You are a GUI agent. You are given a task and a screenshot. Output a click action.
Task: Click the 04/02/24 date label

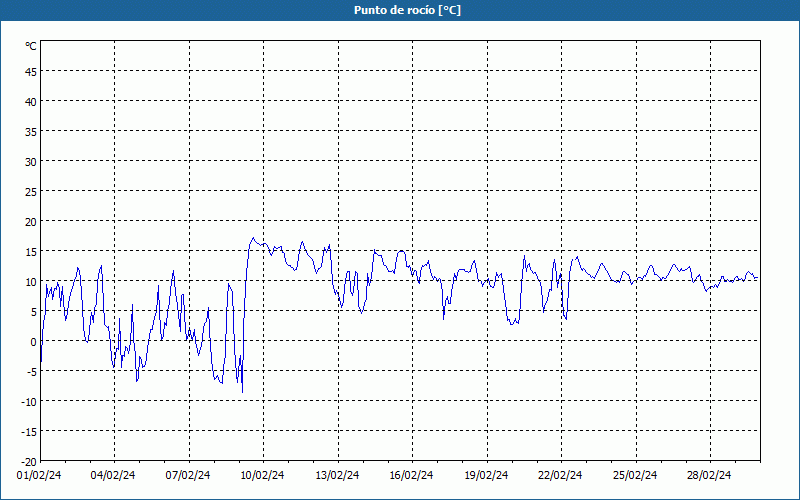[113, 476]
